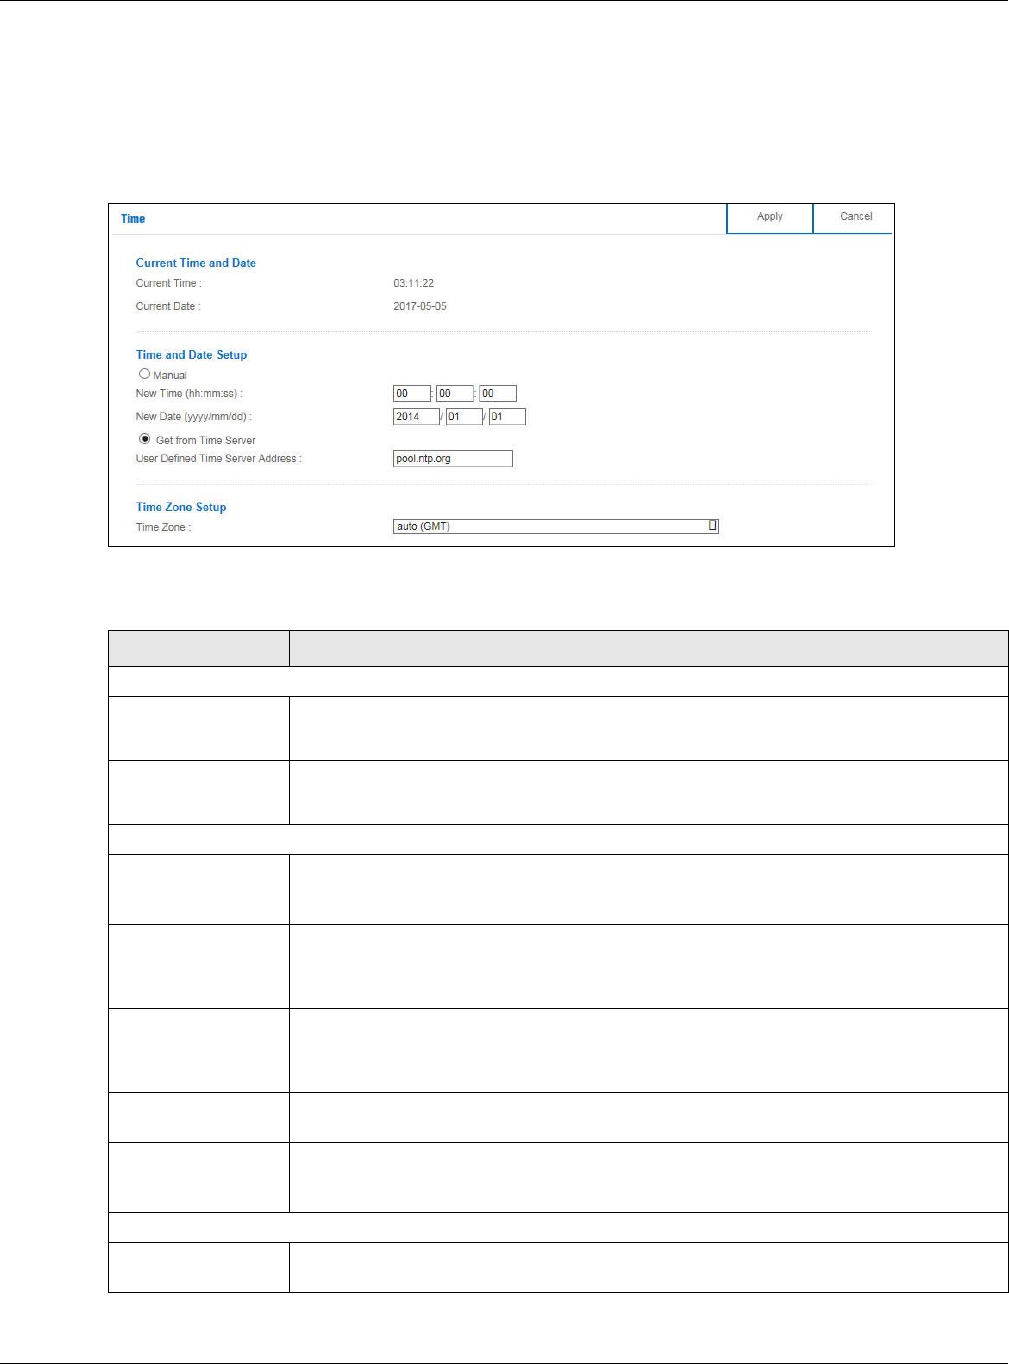Select the Manual radio button
The image size is (1009, 1364).
pyautogui.click(x=144, y=374)
